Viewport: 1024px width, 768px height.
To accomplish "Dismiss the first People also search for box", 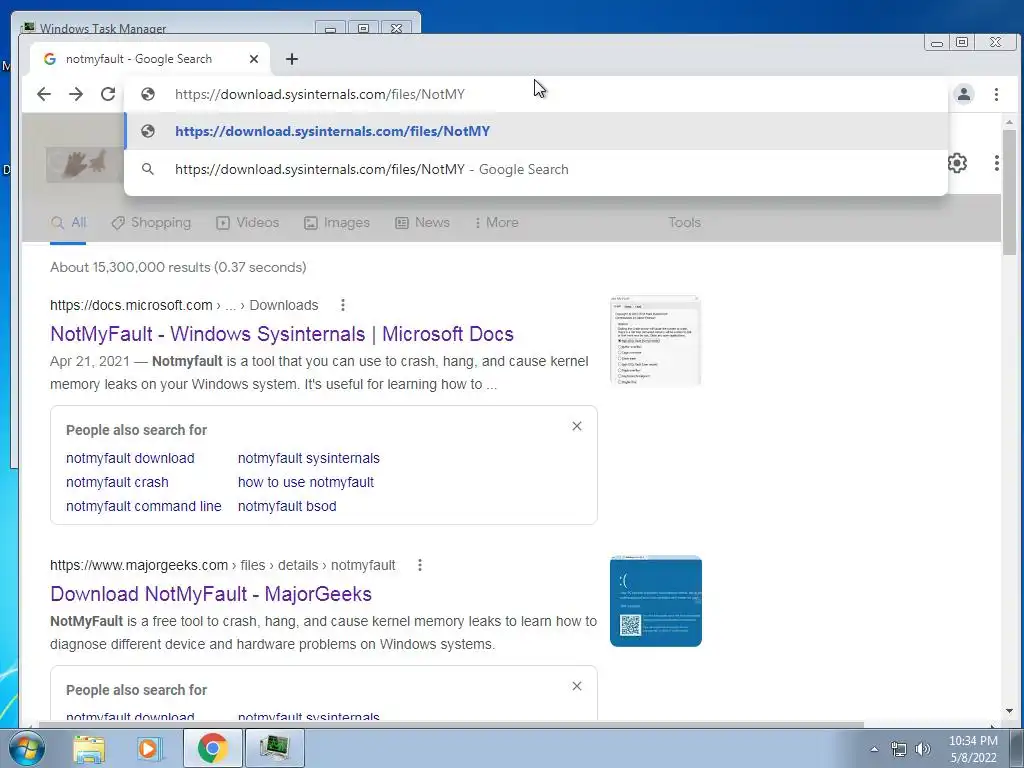I will click(x=577, y=426).
